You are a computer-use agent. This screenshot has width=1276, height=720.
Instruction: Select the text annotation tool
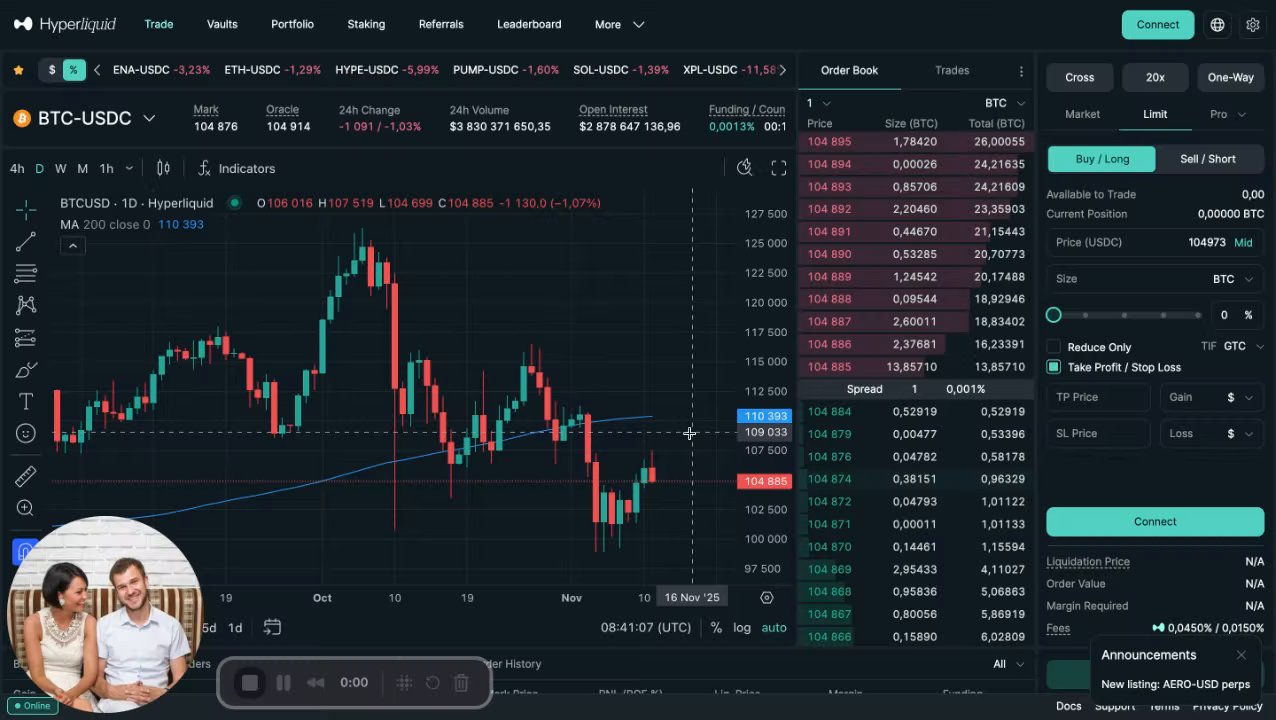point(26,401)
